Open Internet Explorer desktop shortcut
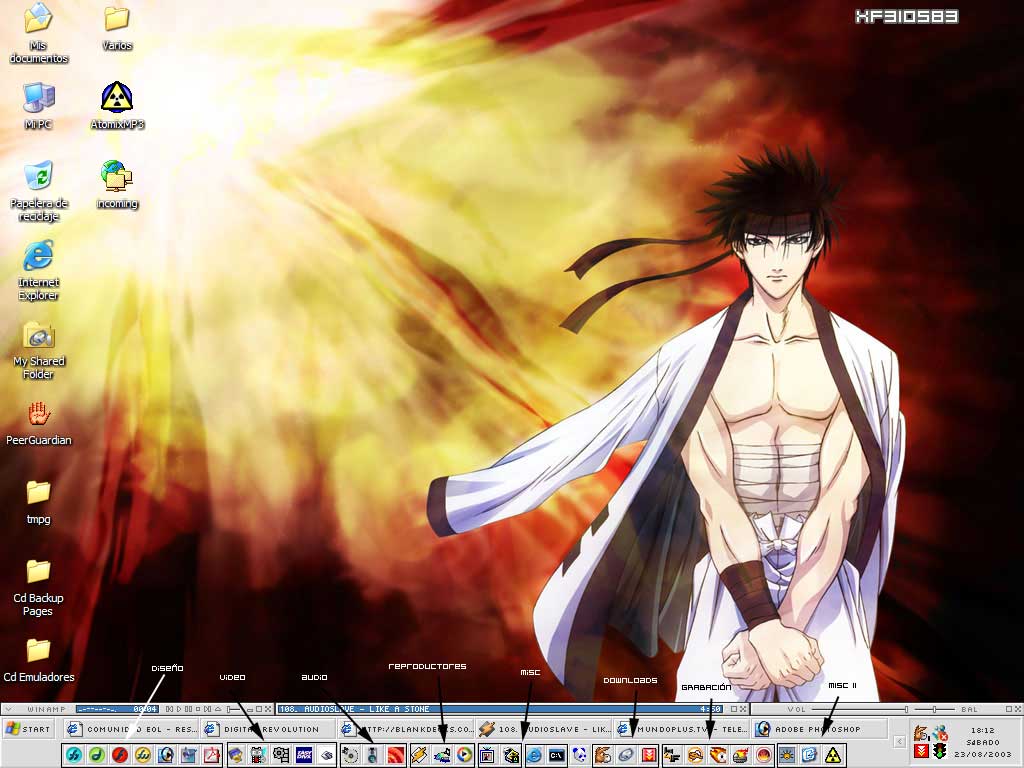The height and width of the screenshot is (768, 1024). [39, 270]
